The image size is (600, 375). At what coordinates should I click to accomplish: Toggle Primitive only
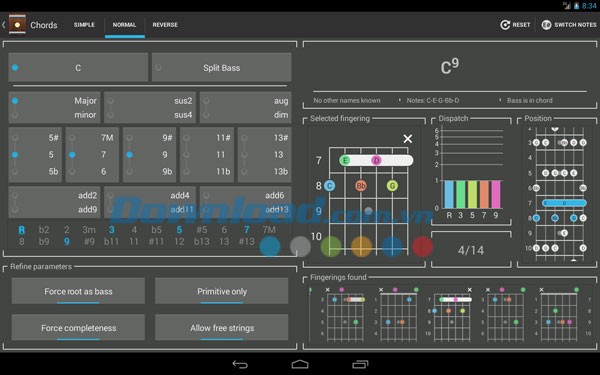[x=222, y=291]
